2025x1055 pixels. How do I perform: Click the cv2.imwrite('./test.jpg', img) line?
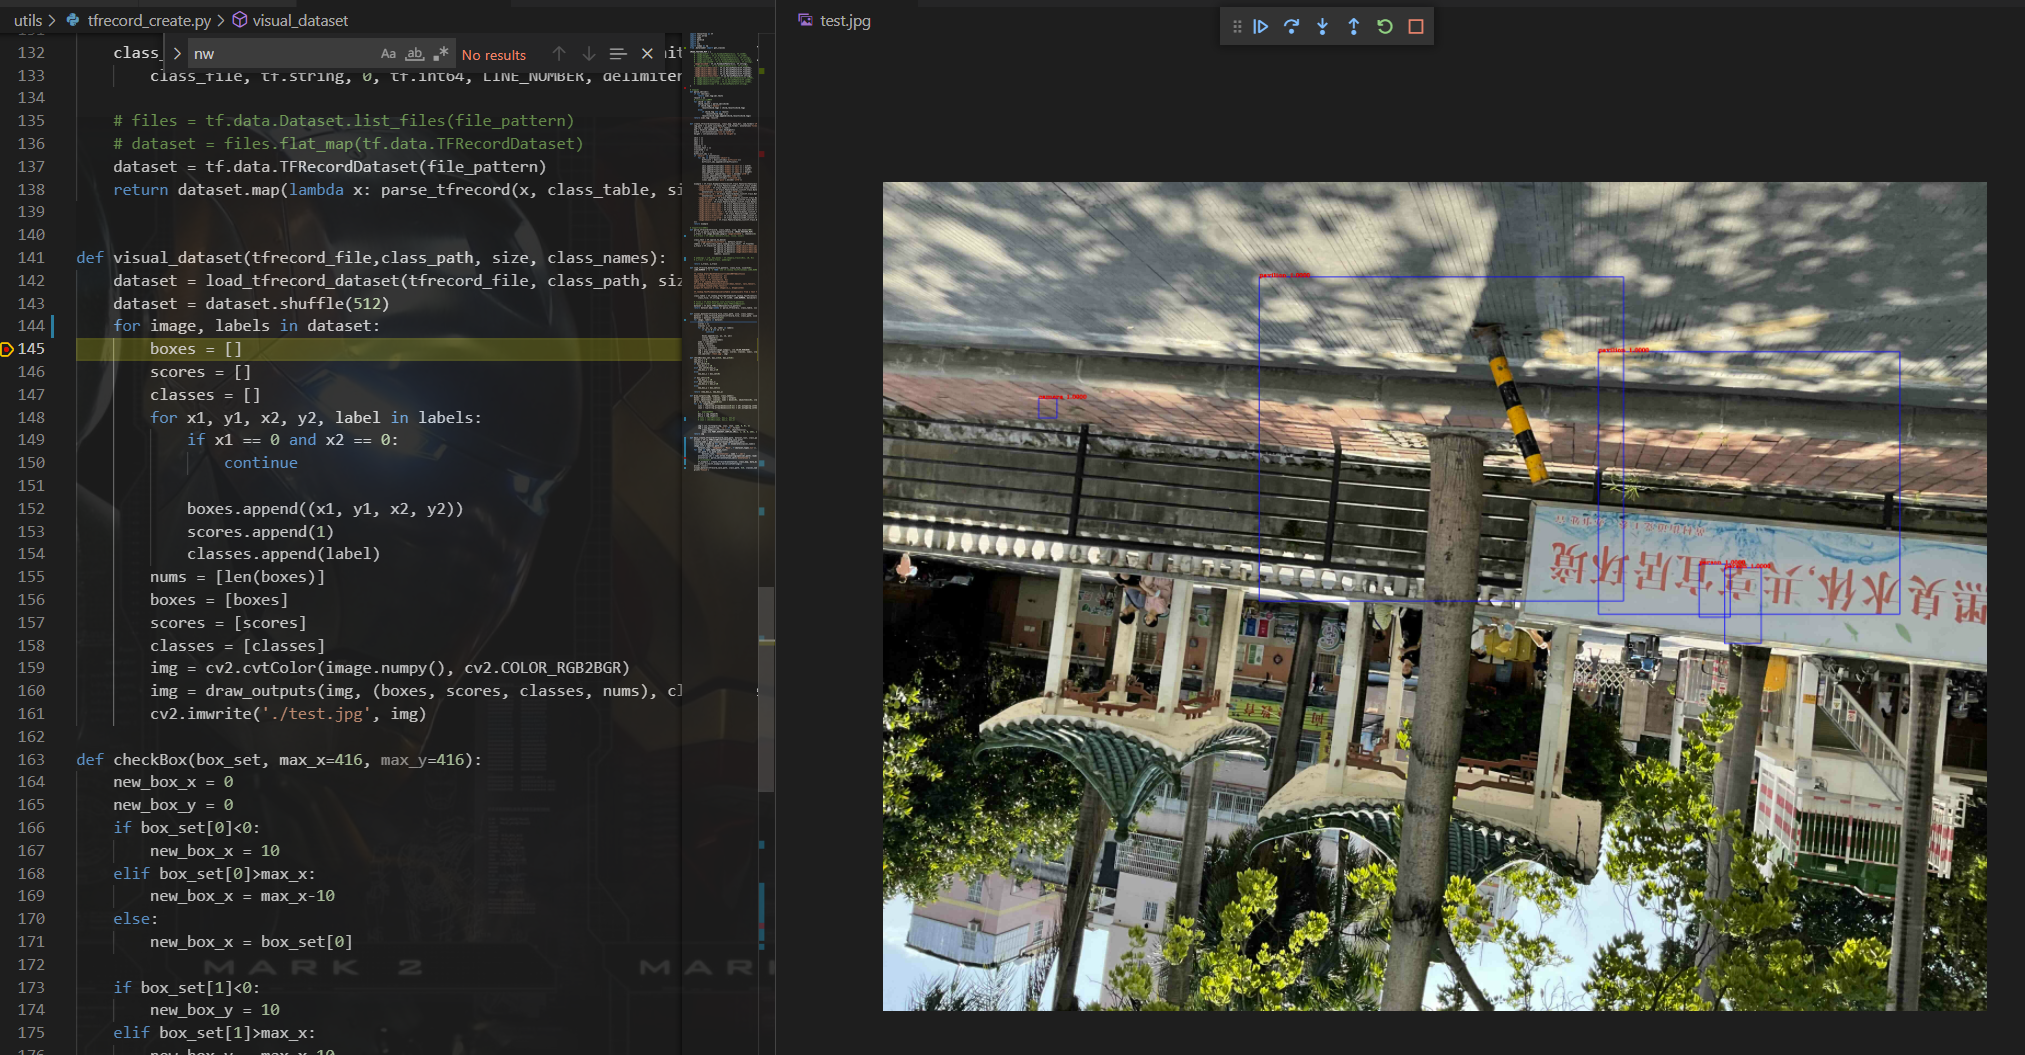point(288,714)
